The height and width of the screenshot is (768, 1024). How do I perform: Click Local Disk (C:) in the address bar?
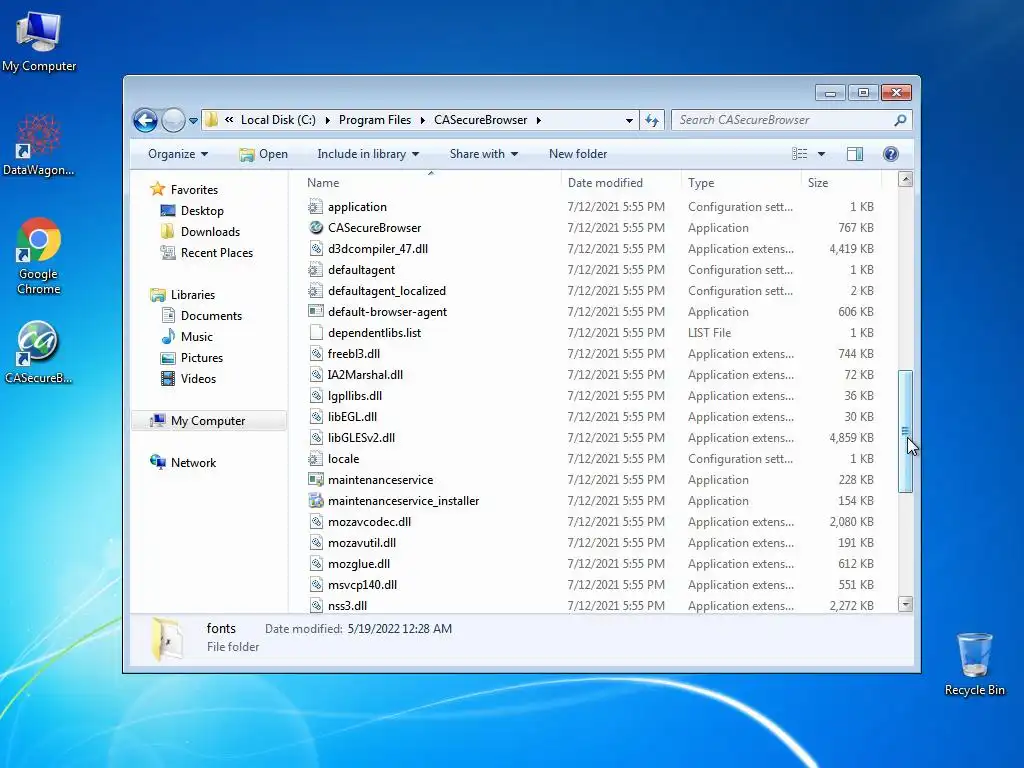[278, 120]
